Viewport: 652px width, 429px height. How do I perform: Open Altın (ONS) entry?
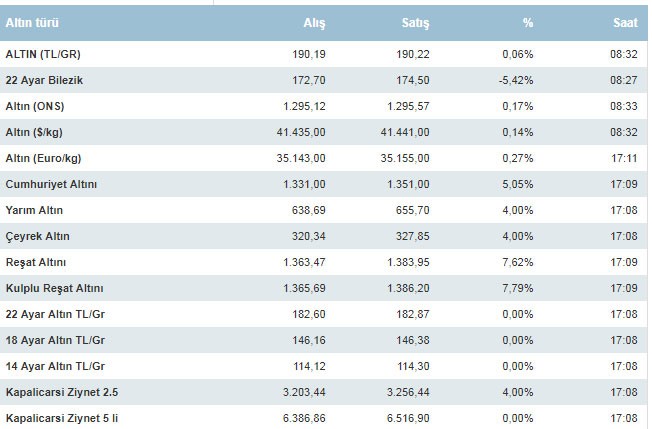(x=36, y=106)
